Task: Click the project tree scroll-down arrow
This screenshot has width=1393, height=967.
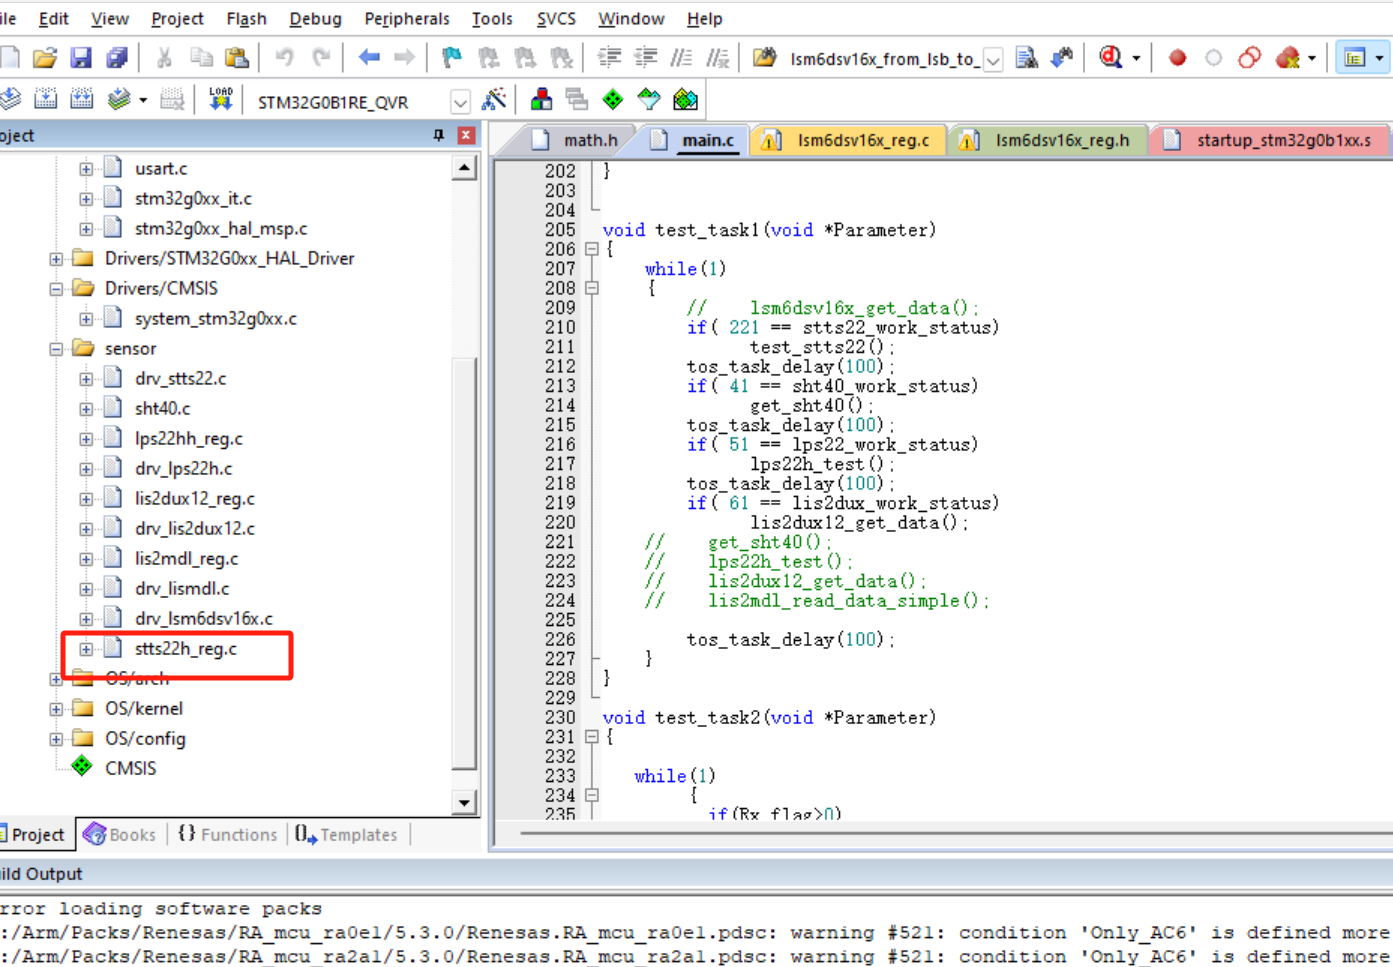Action: coord(464,802)
